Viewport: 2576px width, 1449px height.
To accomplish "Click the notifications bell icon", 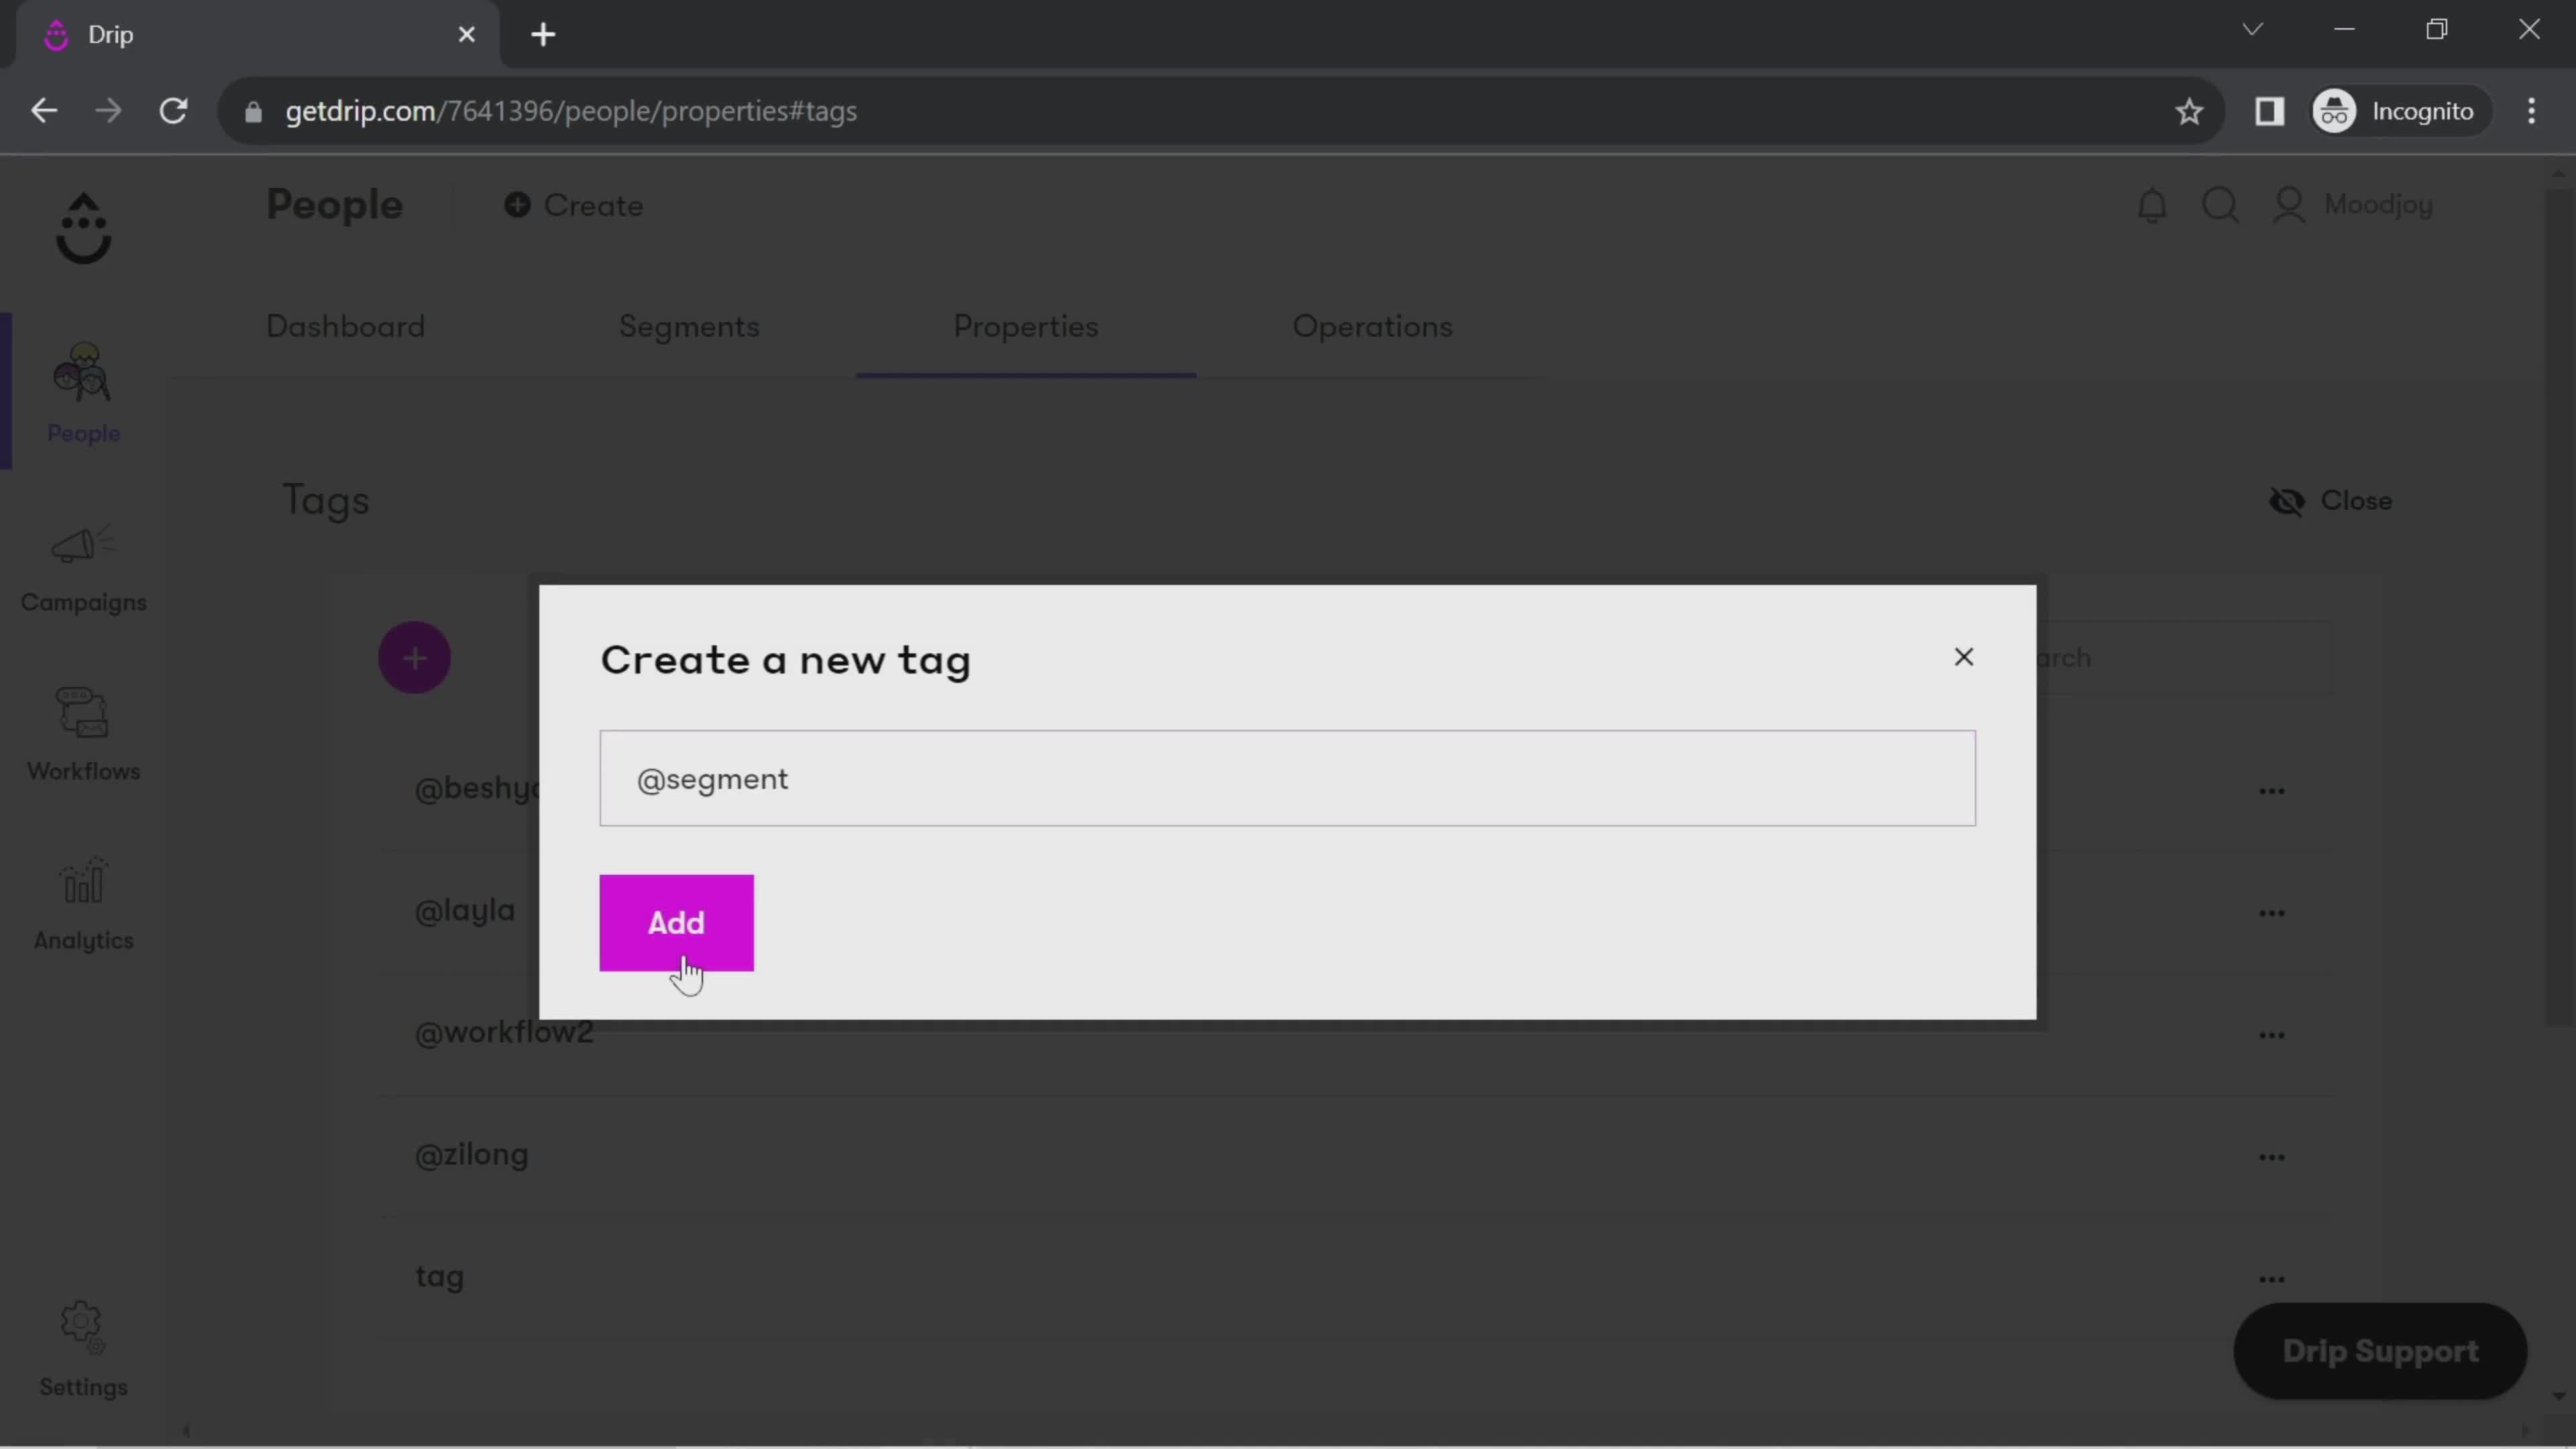I will pos(2151,203).
